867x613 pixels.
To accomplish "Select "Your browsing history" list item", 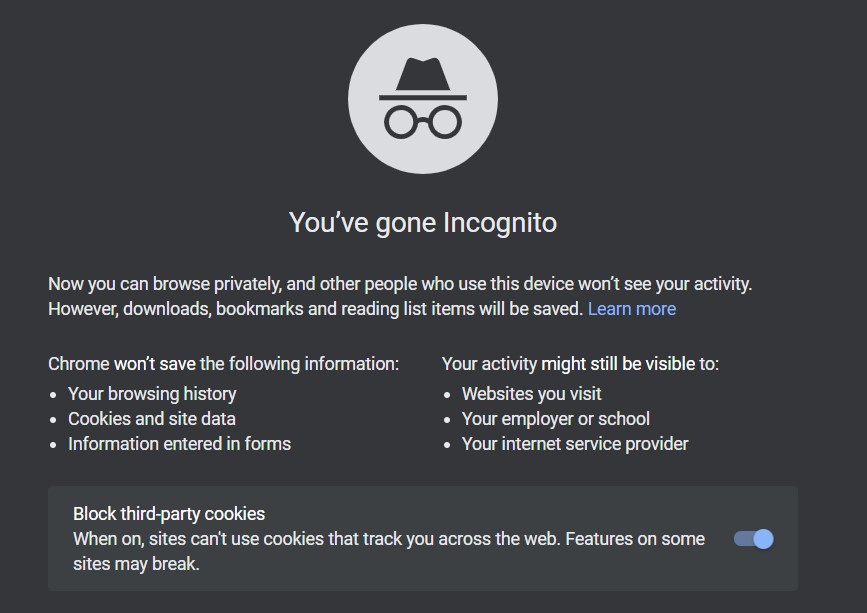I will pos(152,394).
